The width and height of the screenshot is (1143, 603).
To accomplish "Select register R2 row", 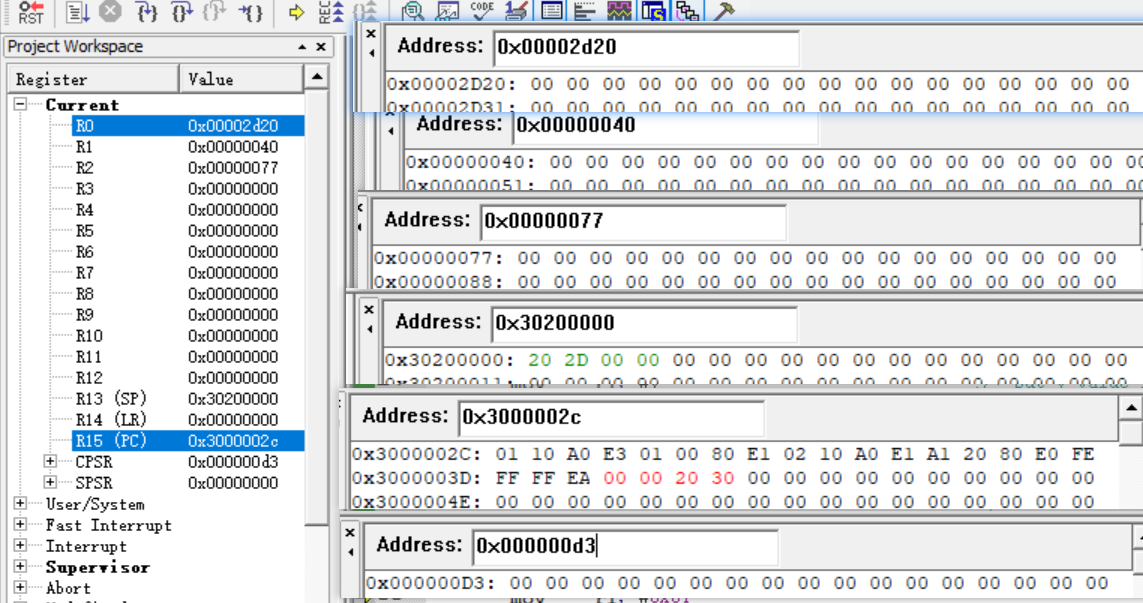I will point(188,168).
